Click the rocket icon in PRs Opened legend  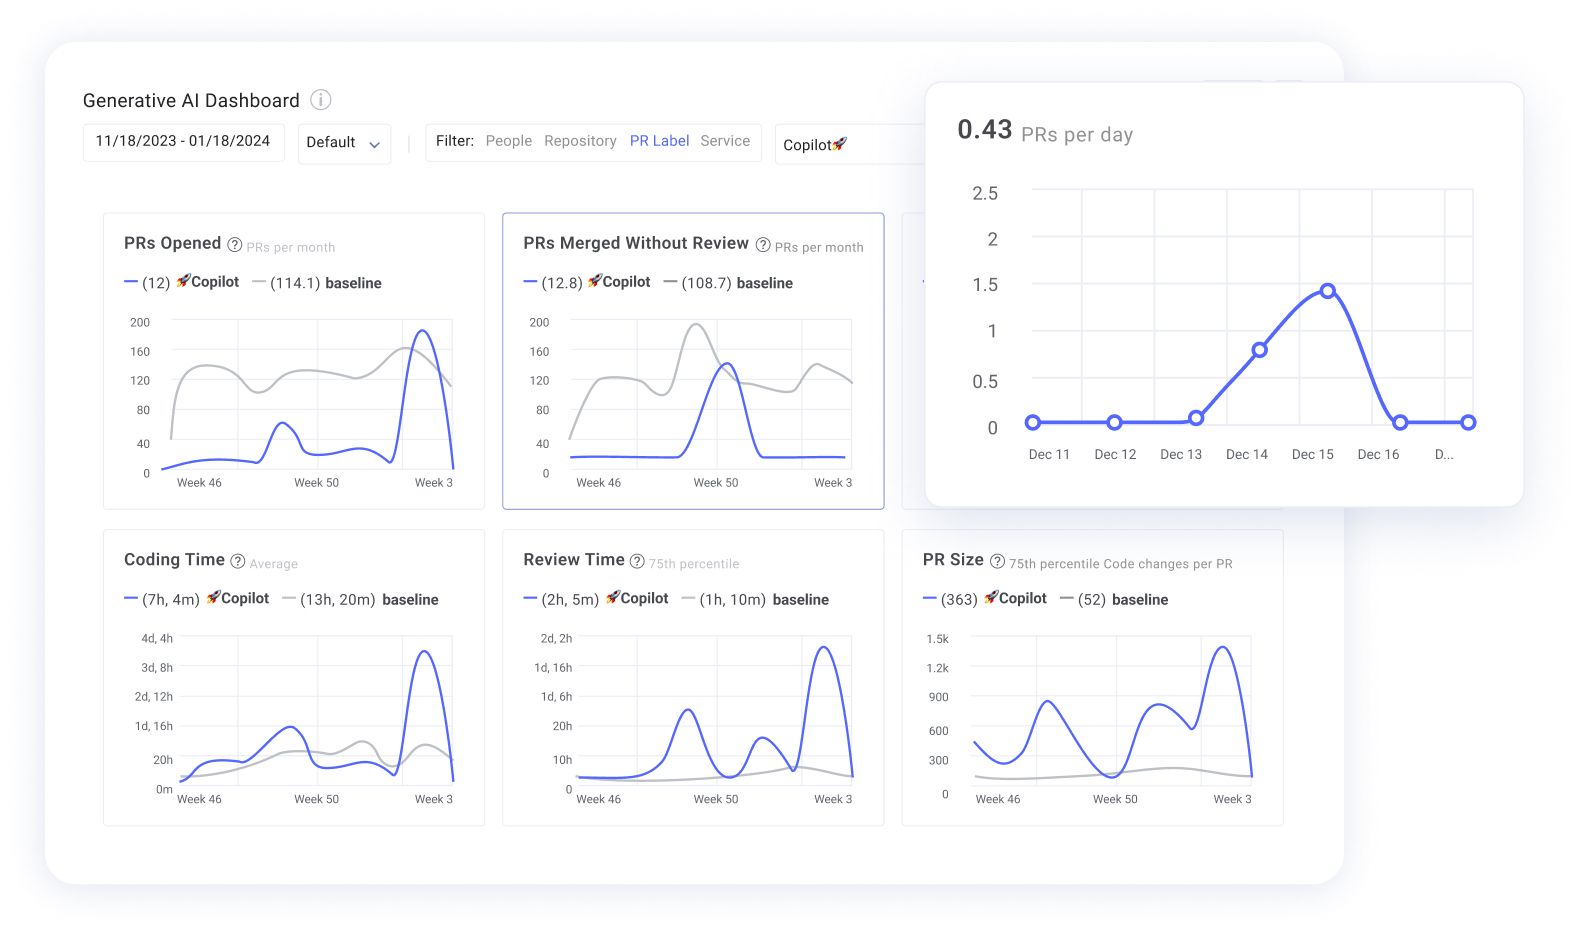(x=183, y=281)
